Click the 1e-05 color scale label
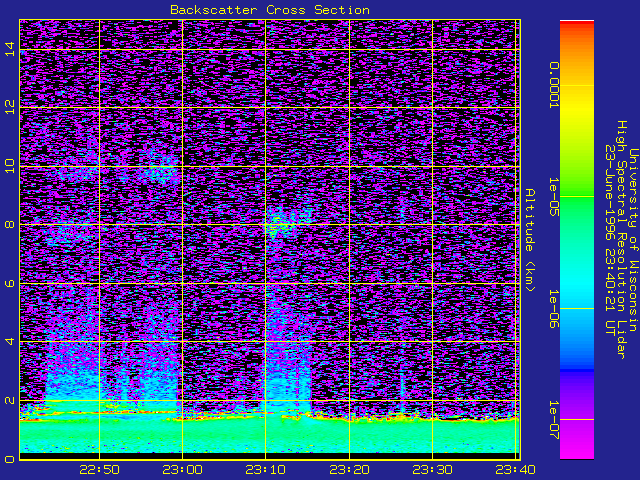 click(x=553, y=197)
